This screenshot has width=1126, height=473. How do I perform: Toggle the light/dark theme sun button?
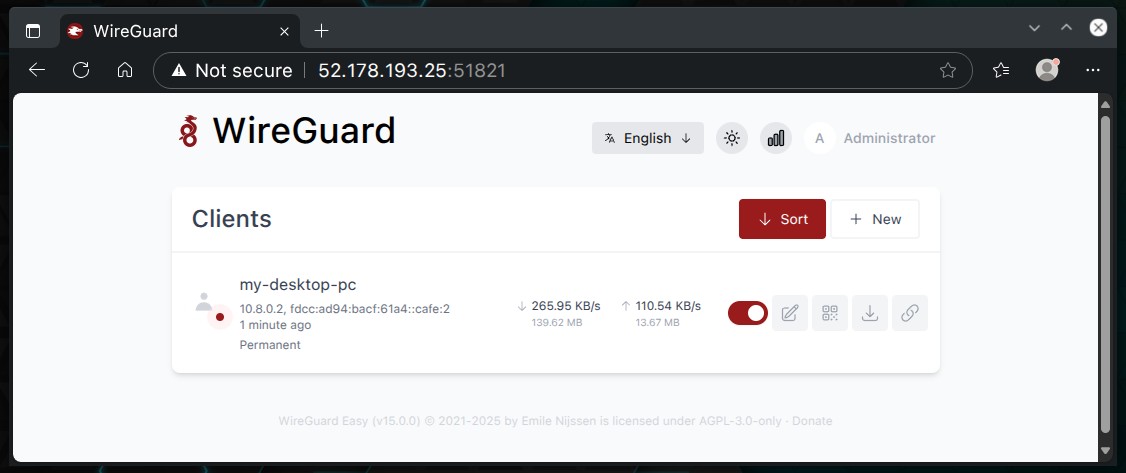point(732,138)
